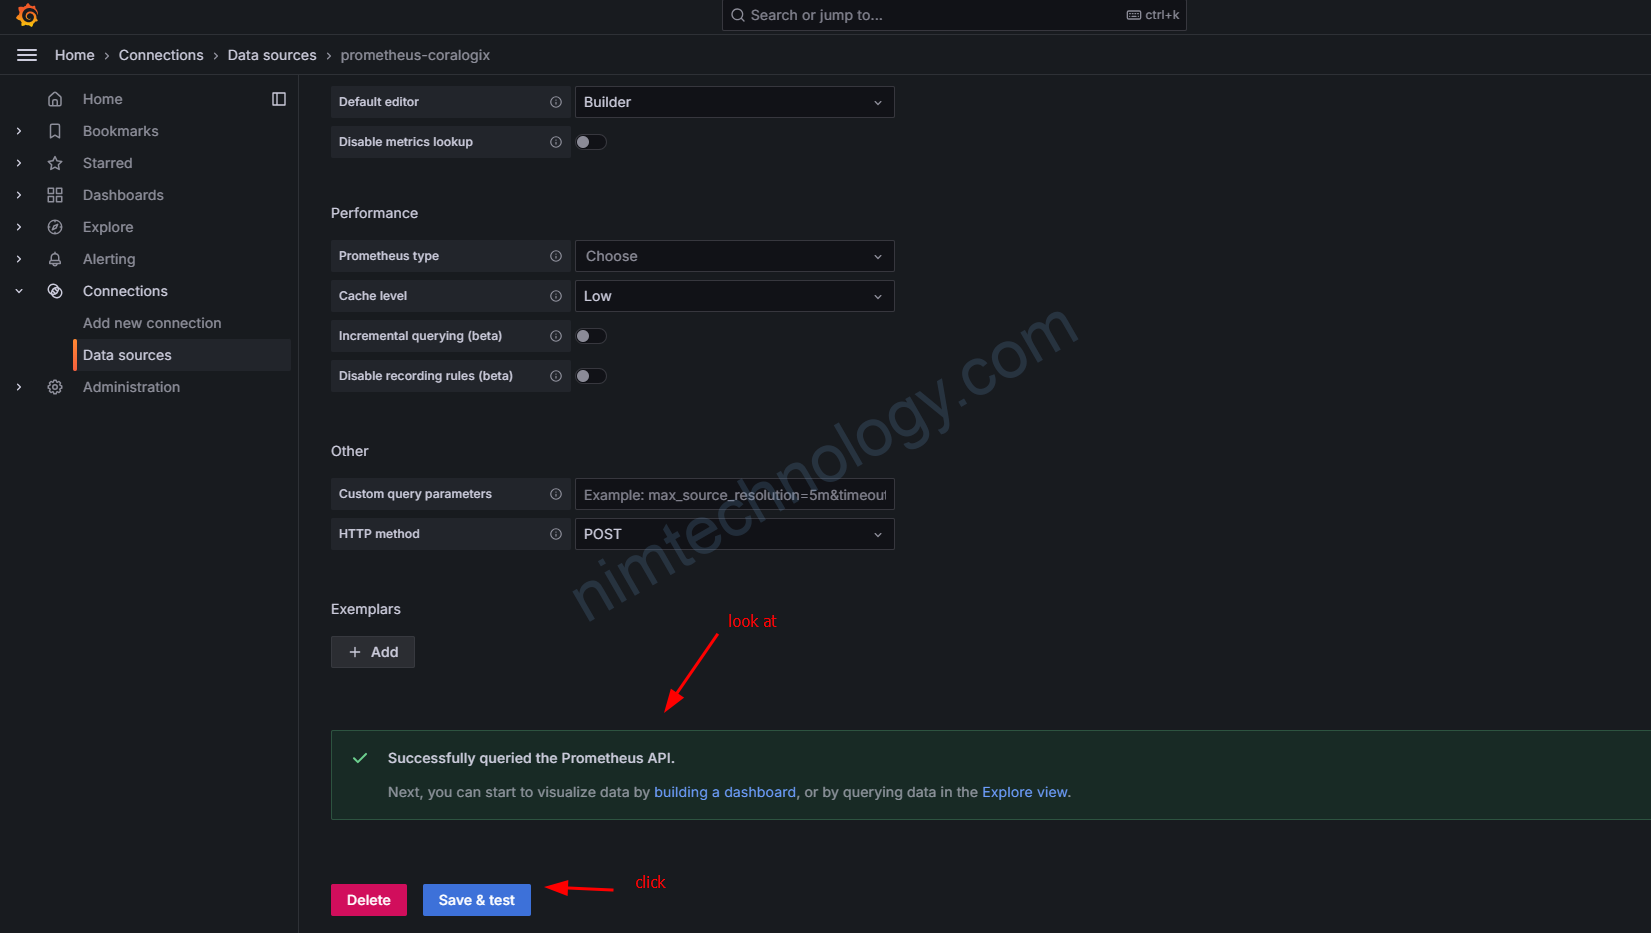The image size is (1651, 933).
Task: Open the building a dashboard link
Action: (725, 792)
